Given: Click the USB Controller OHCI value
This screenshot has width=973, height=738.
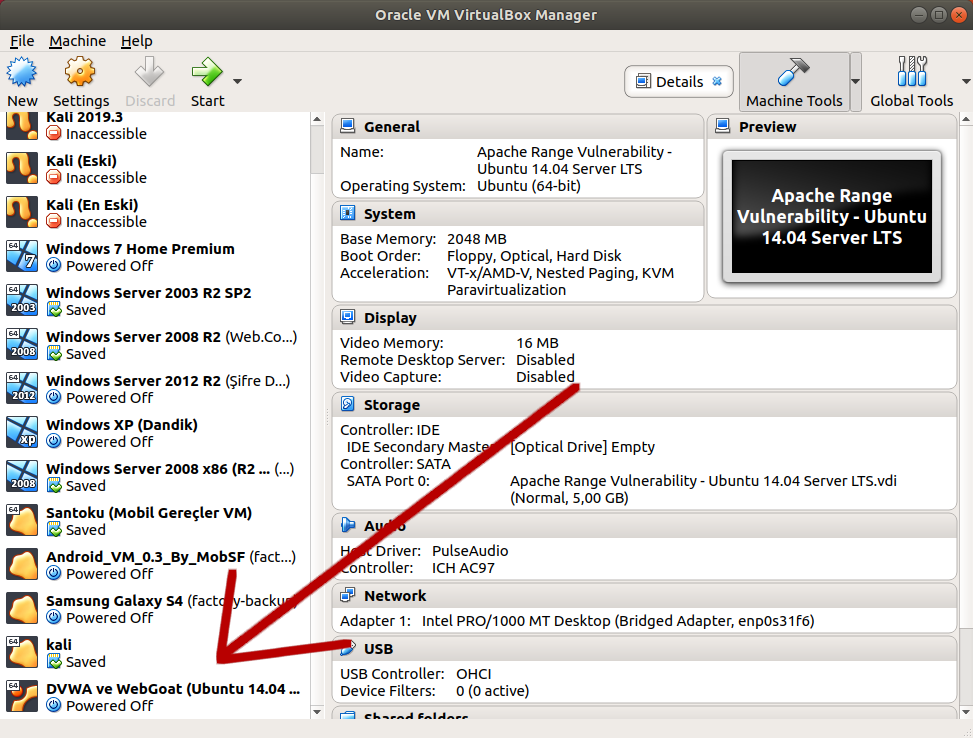Looking at the screenshot, I should (x=473, y=674).
